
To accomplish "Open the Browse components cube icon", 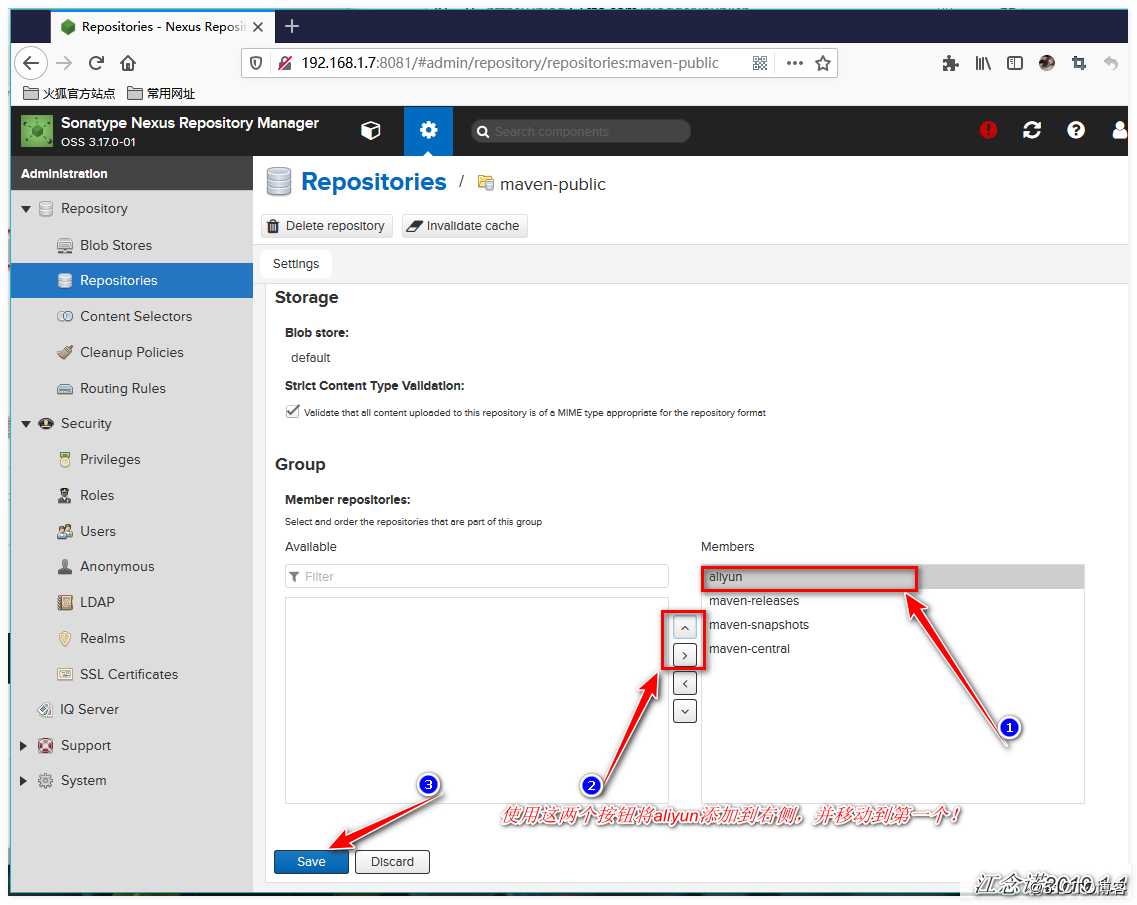I will pyautogui.click(x=371, y=131).
